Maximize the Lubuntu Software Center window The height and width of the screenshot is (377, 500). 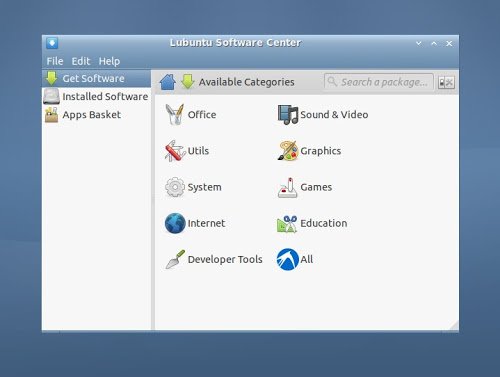click(x=434, y=43)
